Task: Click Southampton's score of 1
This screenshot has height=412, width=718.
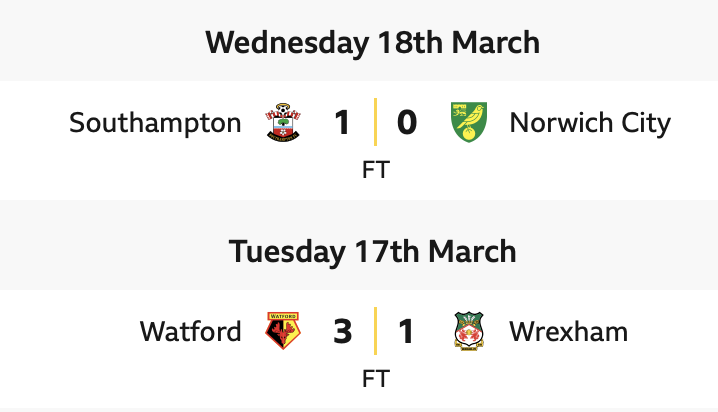Action: [x=342, y=123]
